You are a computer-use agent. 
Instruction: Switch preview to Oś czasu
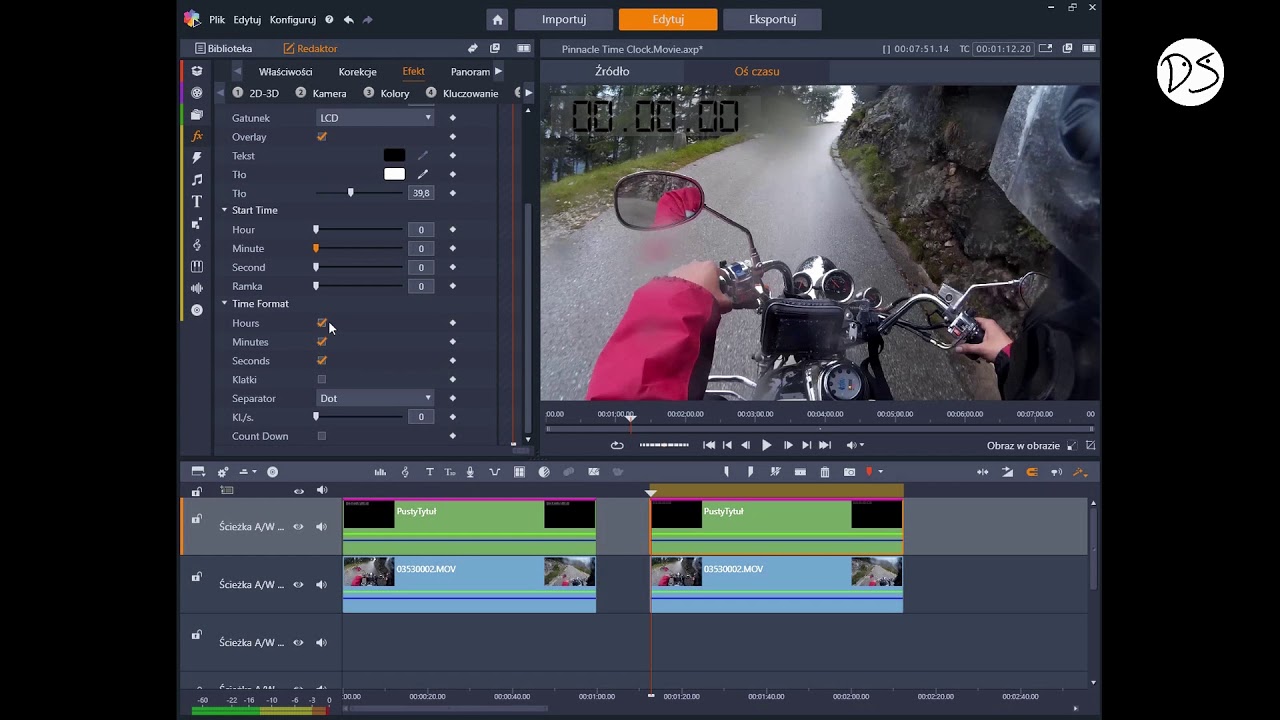(757, 71)
